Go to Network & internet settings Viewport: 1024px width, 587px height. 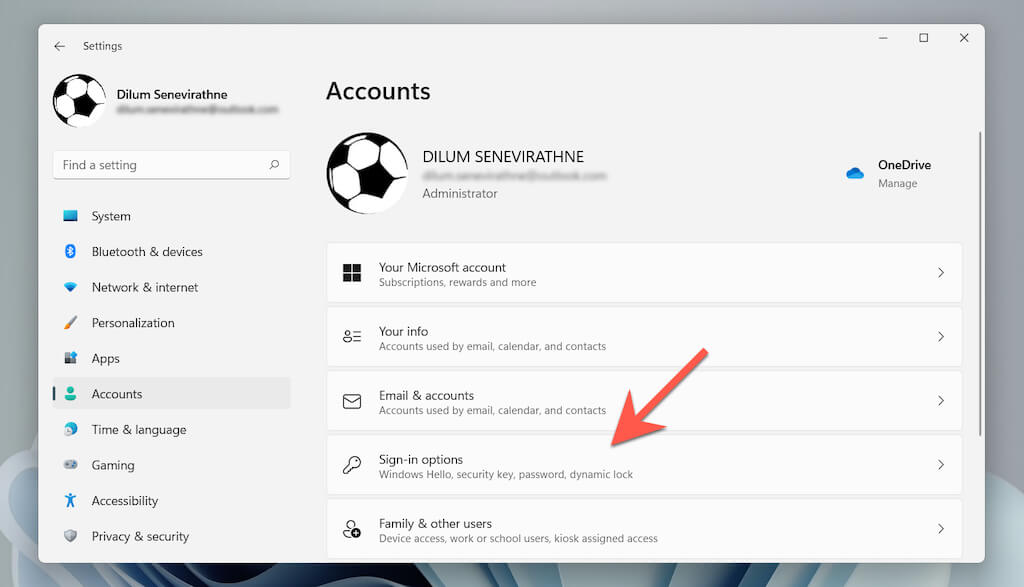(172, 287)
